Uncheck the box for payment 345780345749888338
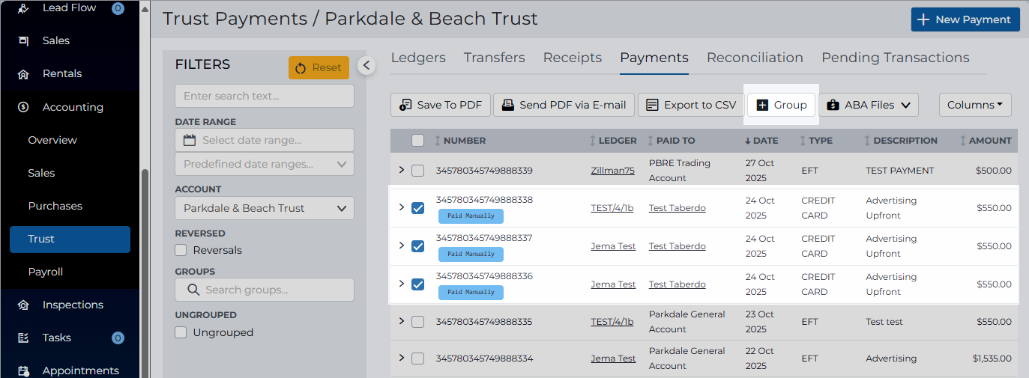Image resolution: width=1029 pixels, height=378 pixels. [417, 208]
